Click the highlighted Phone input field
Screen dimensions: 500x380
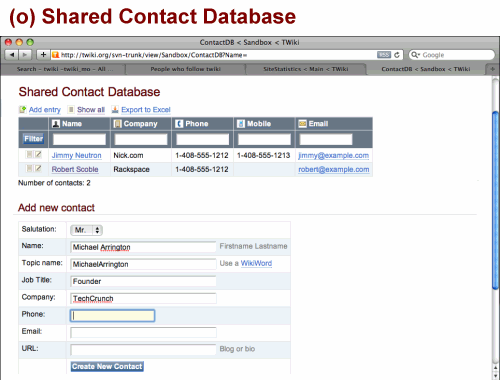click(x=112, y=316)
